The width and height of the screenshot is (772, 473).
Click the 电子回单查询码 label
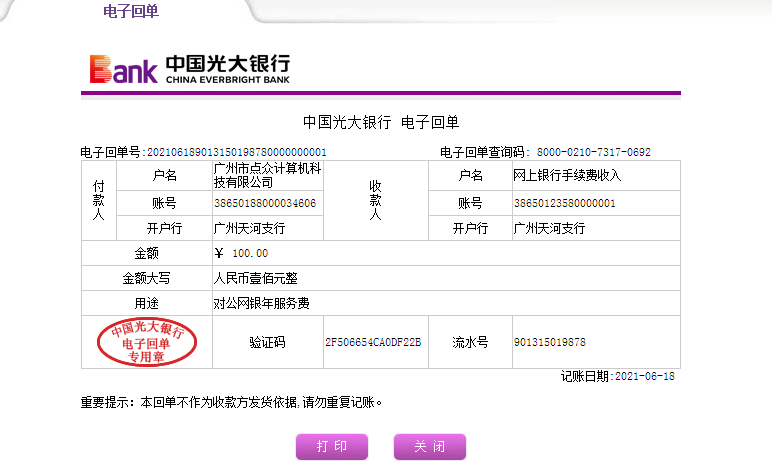pyautogui.click(x=484, y=152)
